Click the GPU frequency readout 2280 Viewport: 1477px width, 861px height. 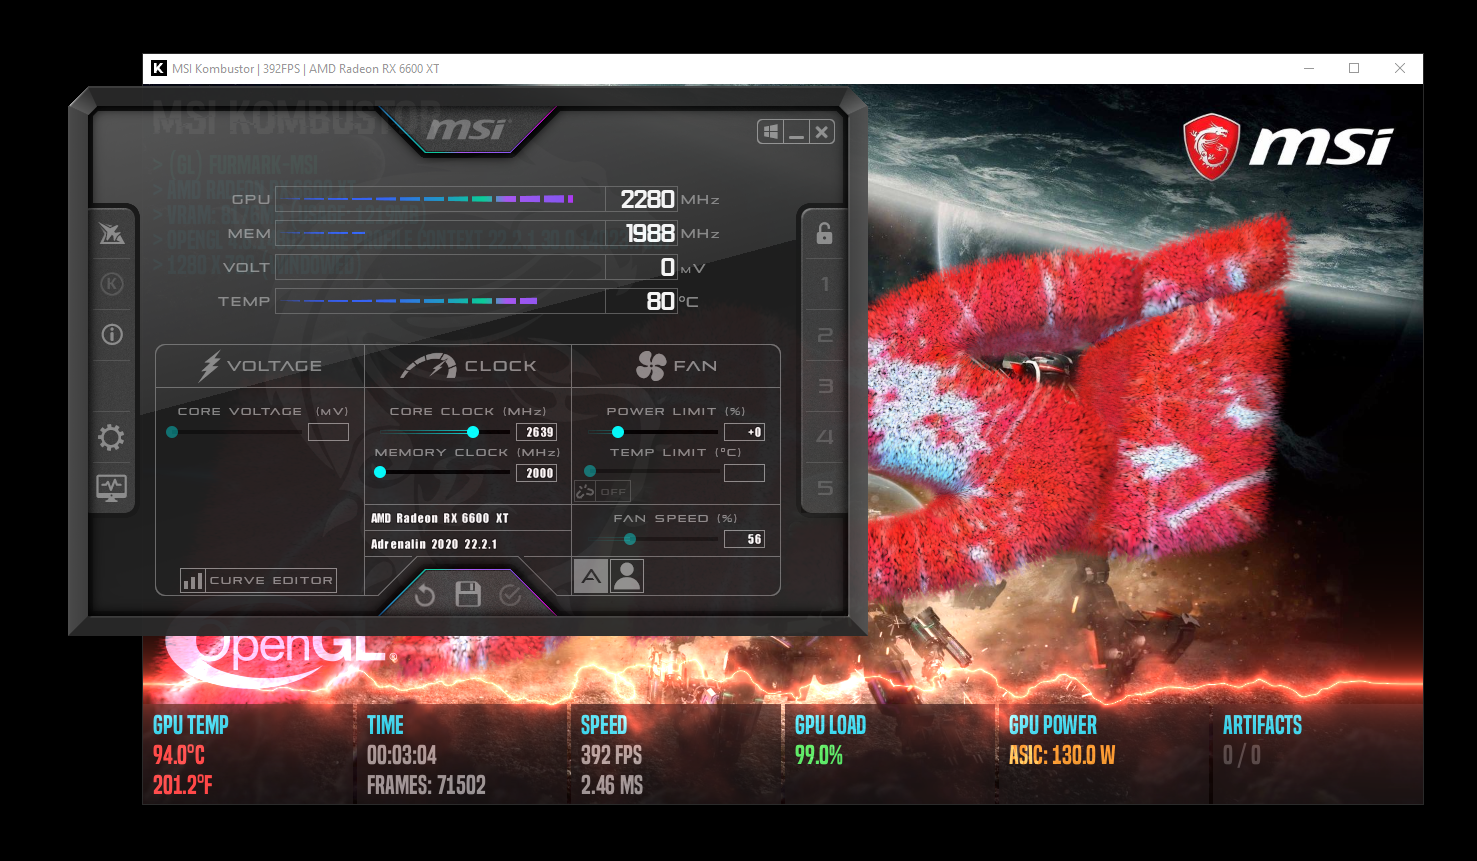tap(647, 199)
